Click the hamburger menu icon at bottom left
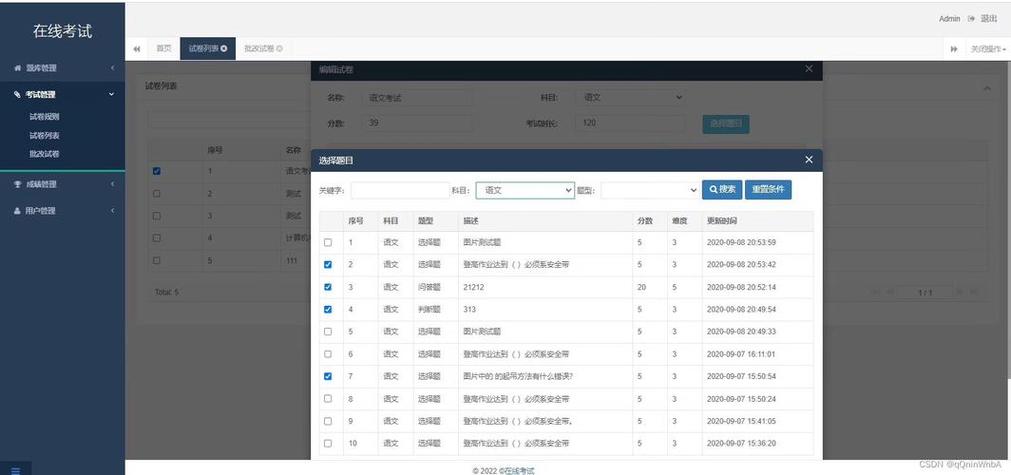Viewport: 1011px width, 475px height. [x=14, y=467]
